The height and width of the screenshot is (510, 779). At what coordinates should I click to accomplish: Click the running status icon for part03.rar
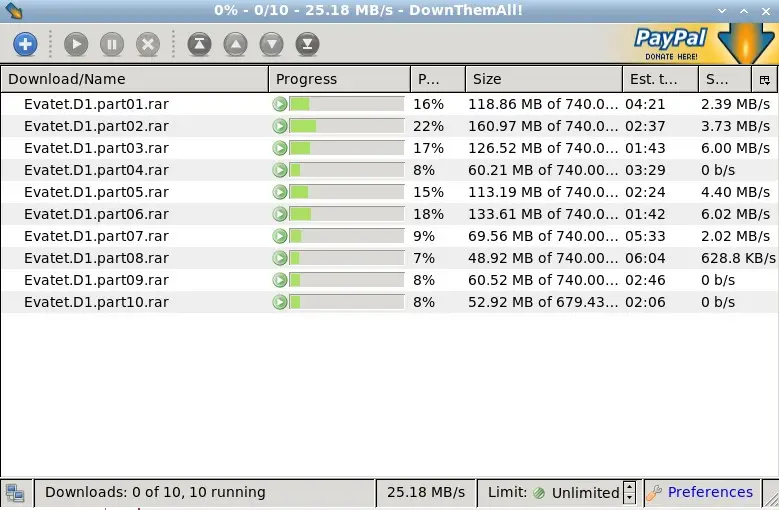[280, 148]
